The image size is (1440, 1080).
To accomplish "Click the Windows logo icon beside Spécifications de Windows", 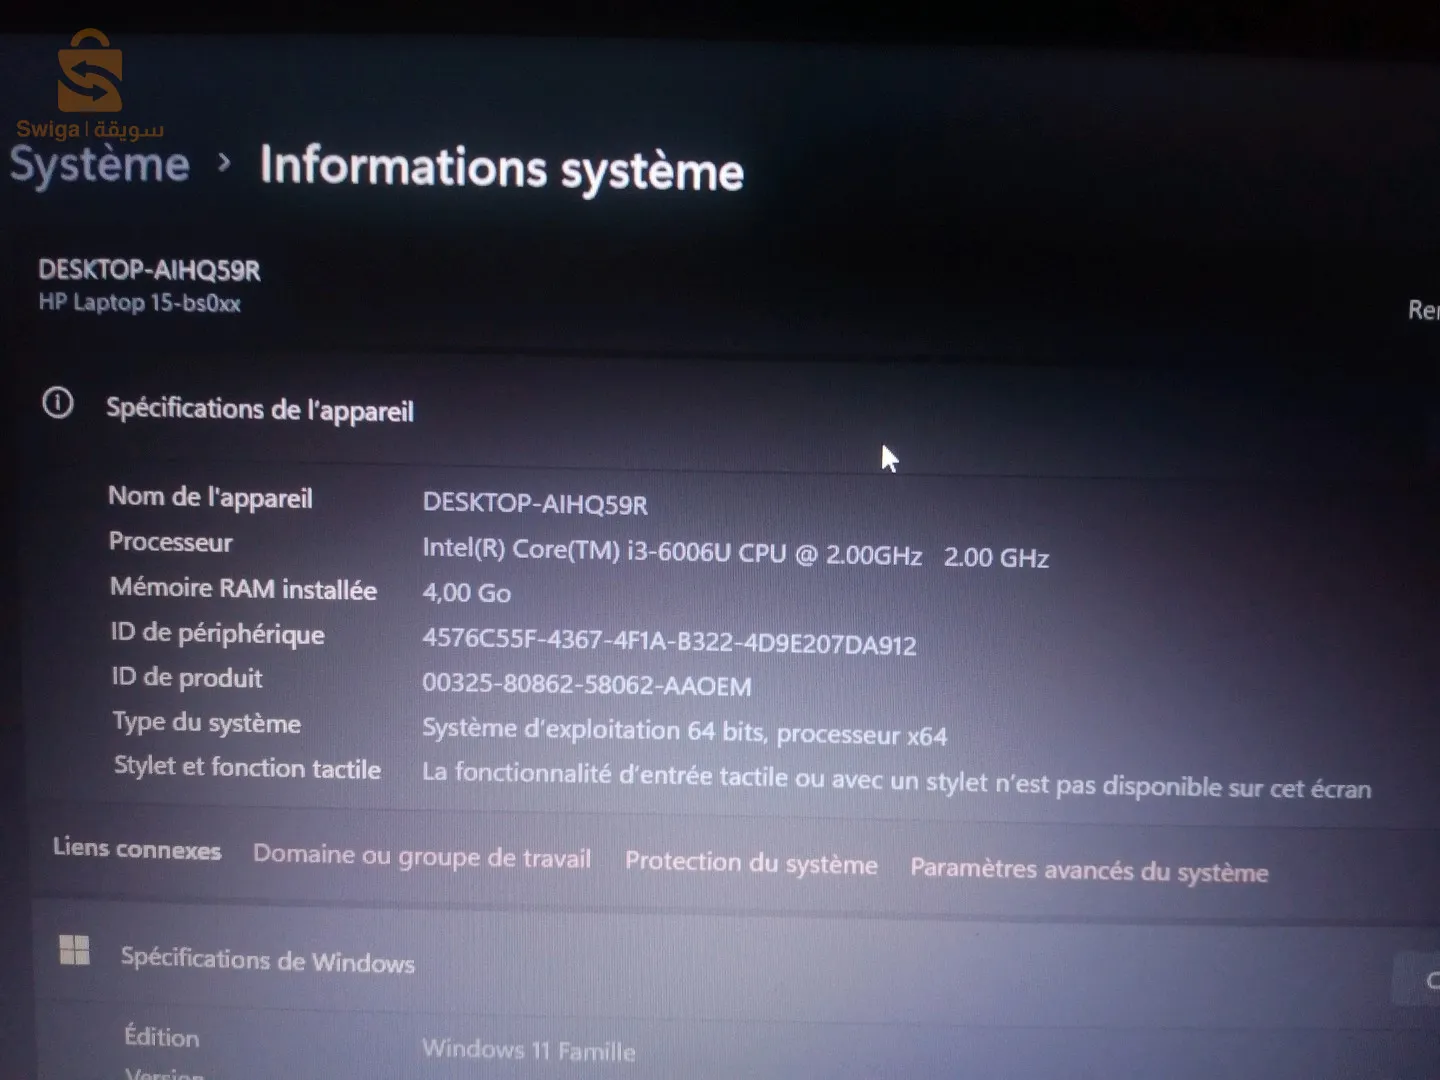I will coord(74,950).
